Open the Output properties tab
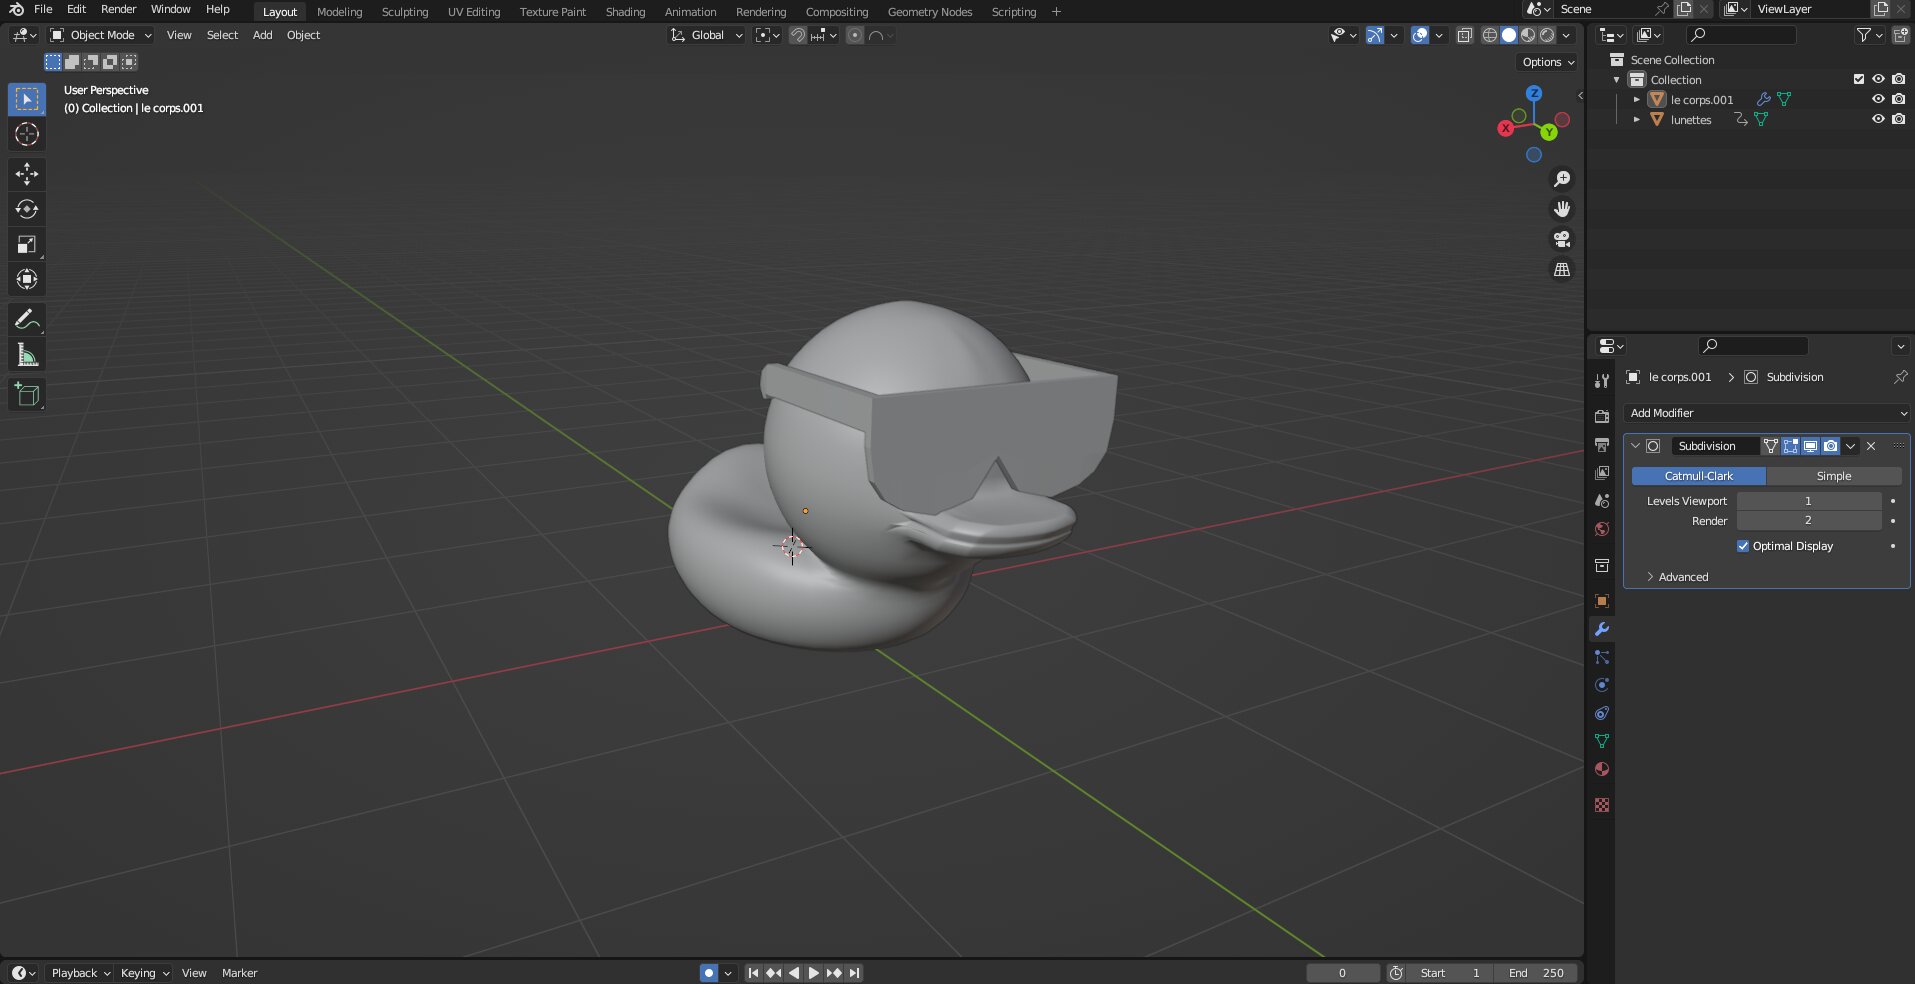1915x984 pixels. (1602, 444)
